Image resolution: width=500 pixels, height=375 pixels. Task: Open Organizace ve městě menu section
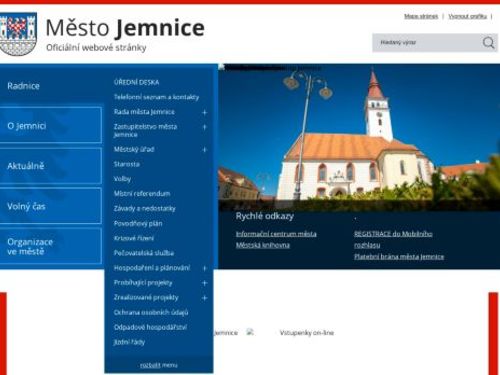[51, 246]
